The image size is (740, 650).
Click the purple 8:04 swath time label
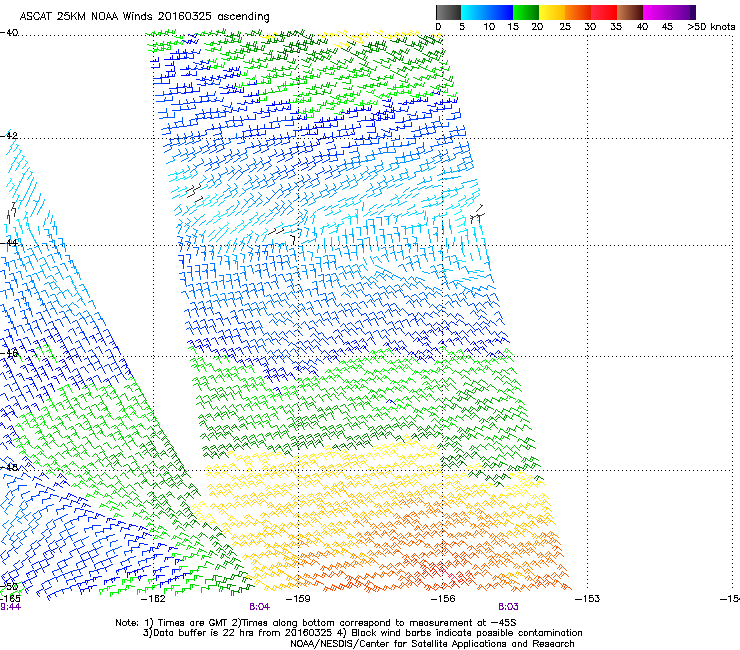260,607
